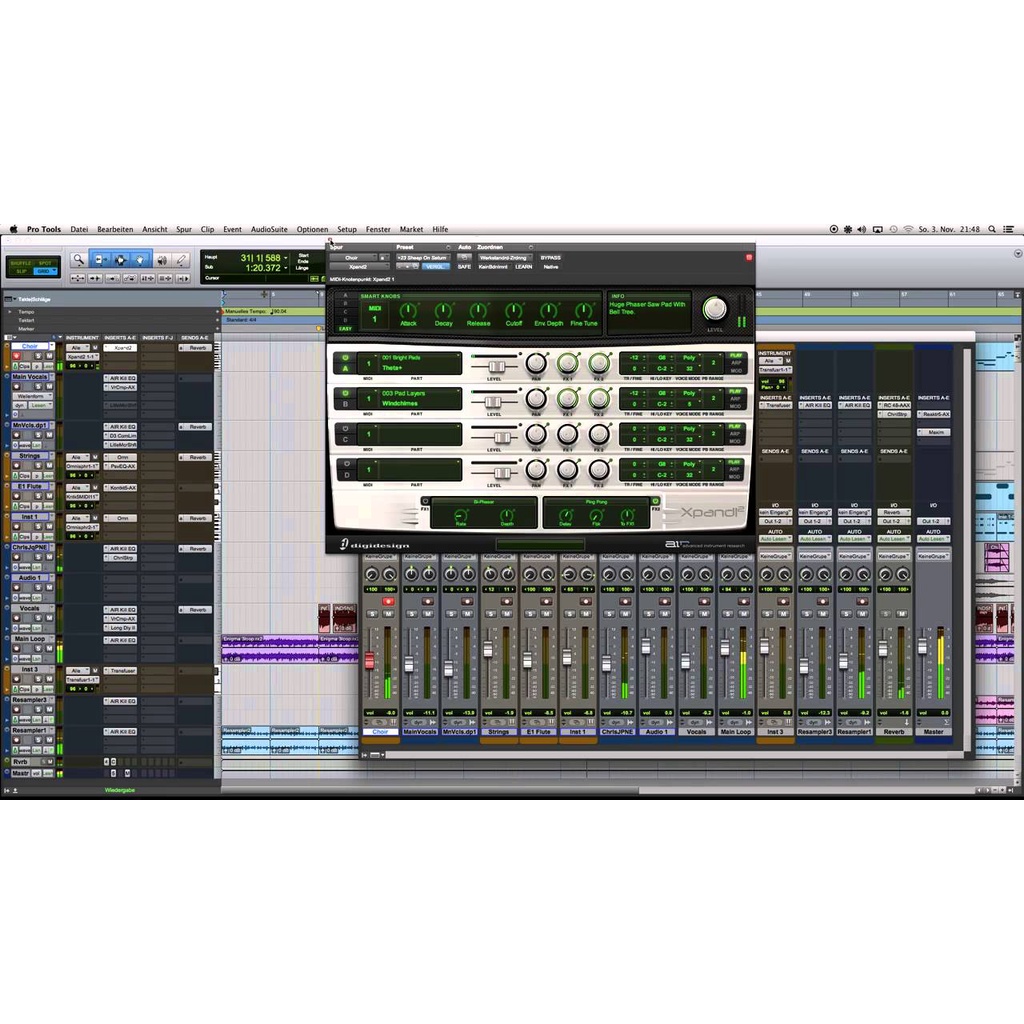
Task: Open the plugin preset dropdown
Action: pos(423,258)
